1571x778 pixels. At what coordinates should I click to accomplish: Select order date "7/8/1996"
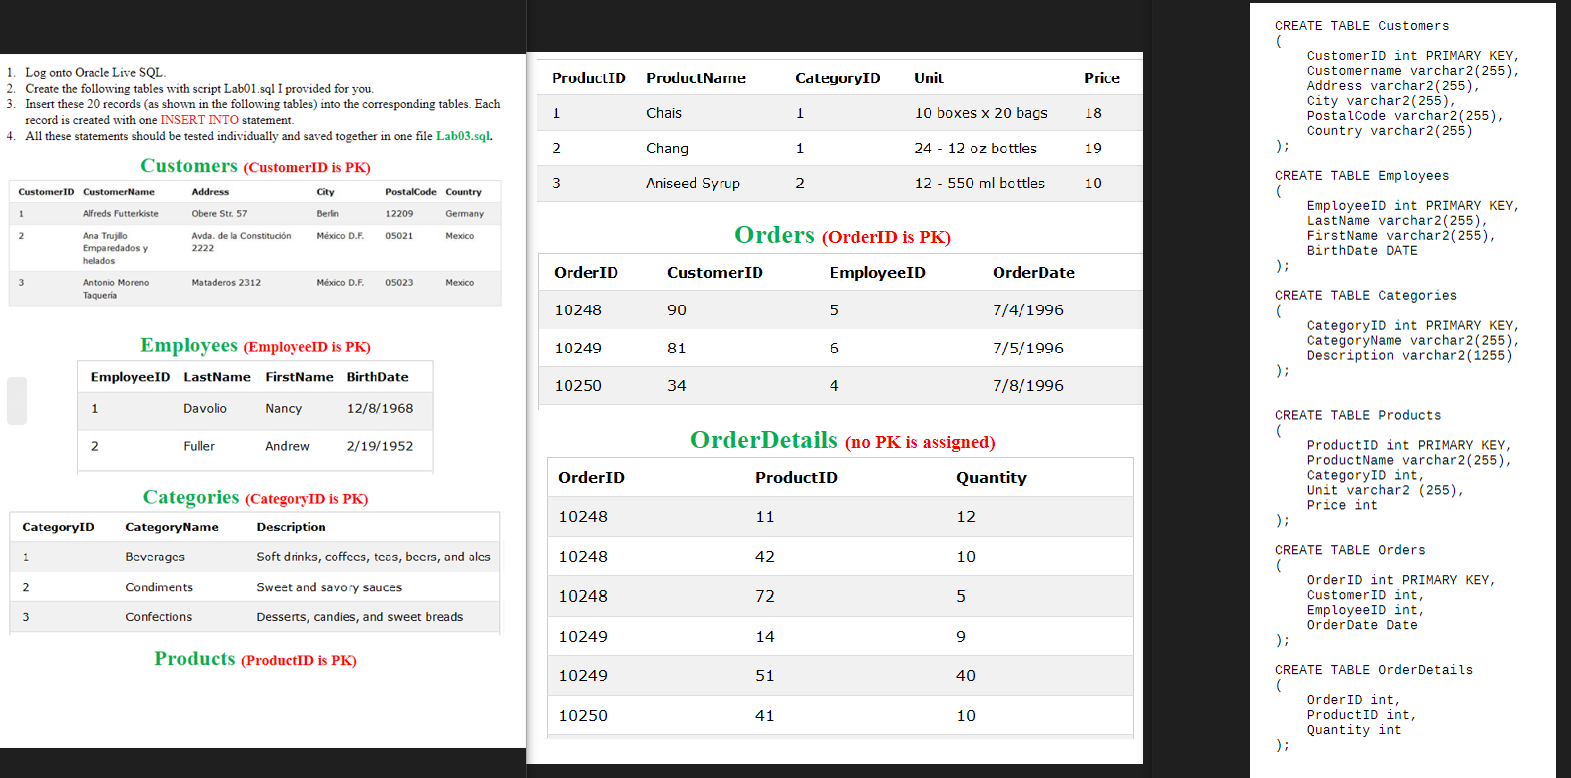[x=1028, y=386]
